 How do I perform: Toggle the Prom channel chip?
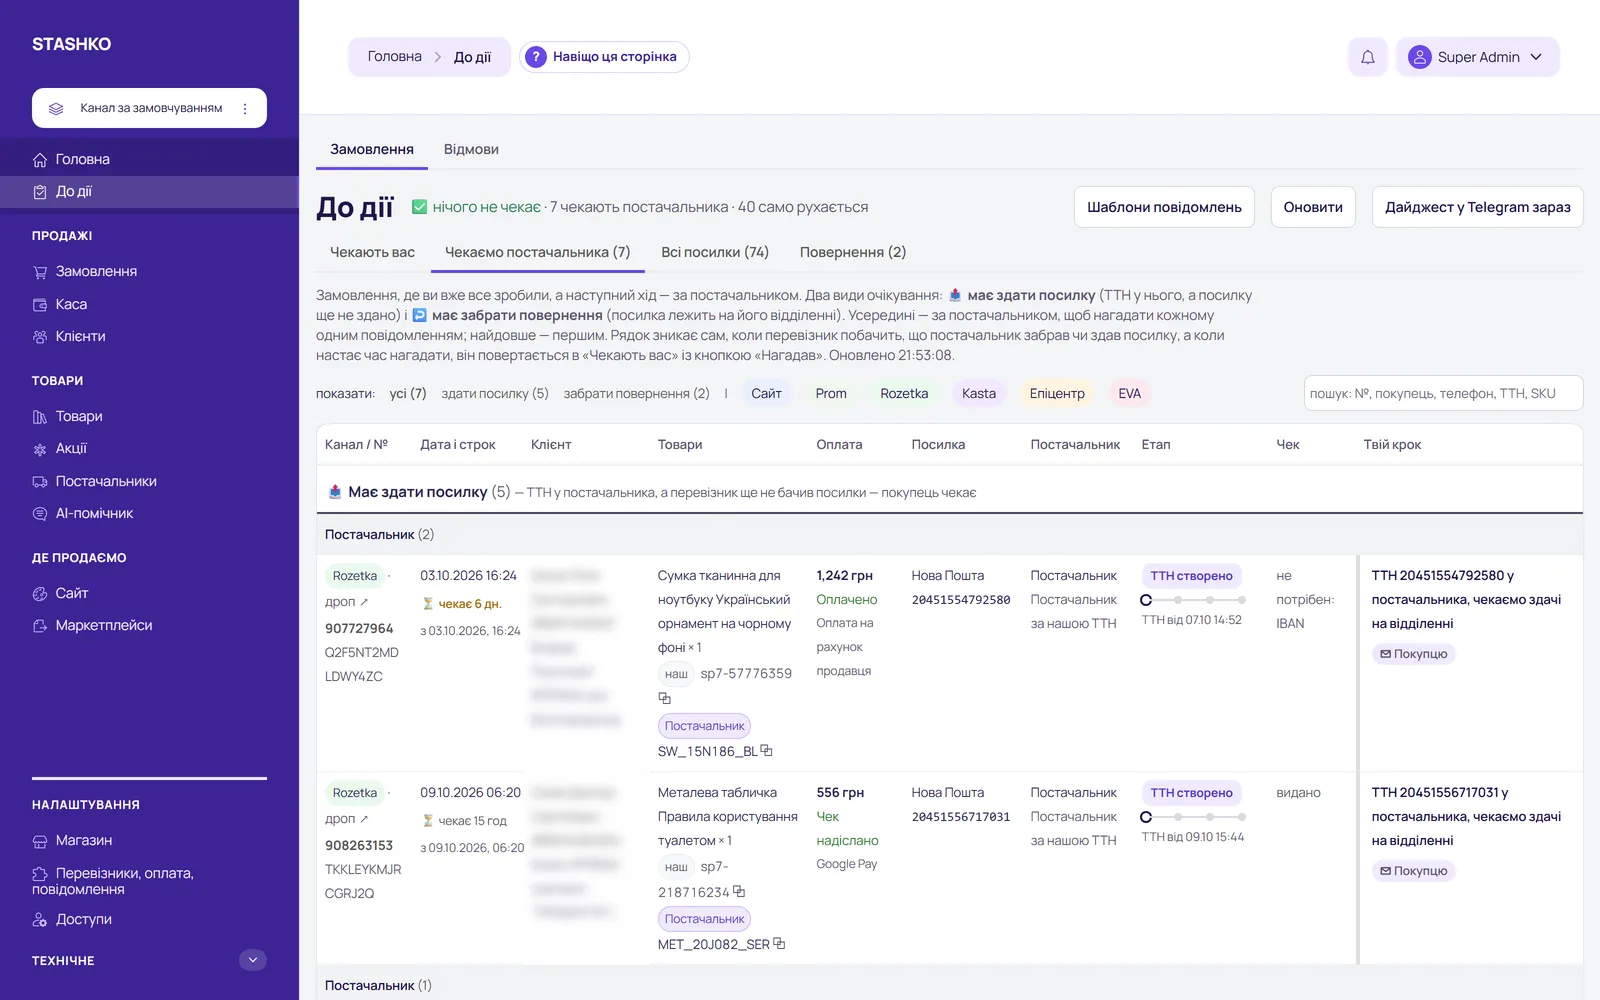tap(831, 393)
